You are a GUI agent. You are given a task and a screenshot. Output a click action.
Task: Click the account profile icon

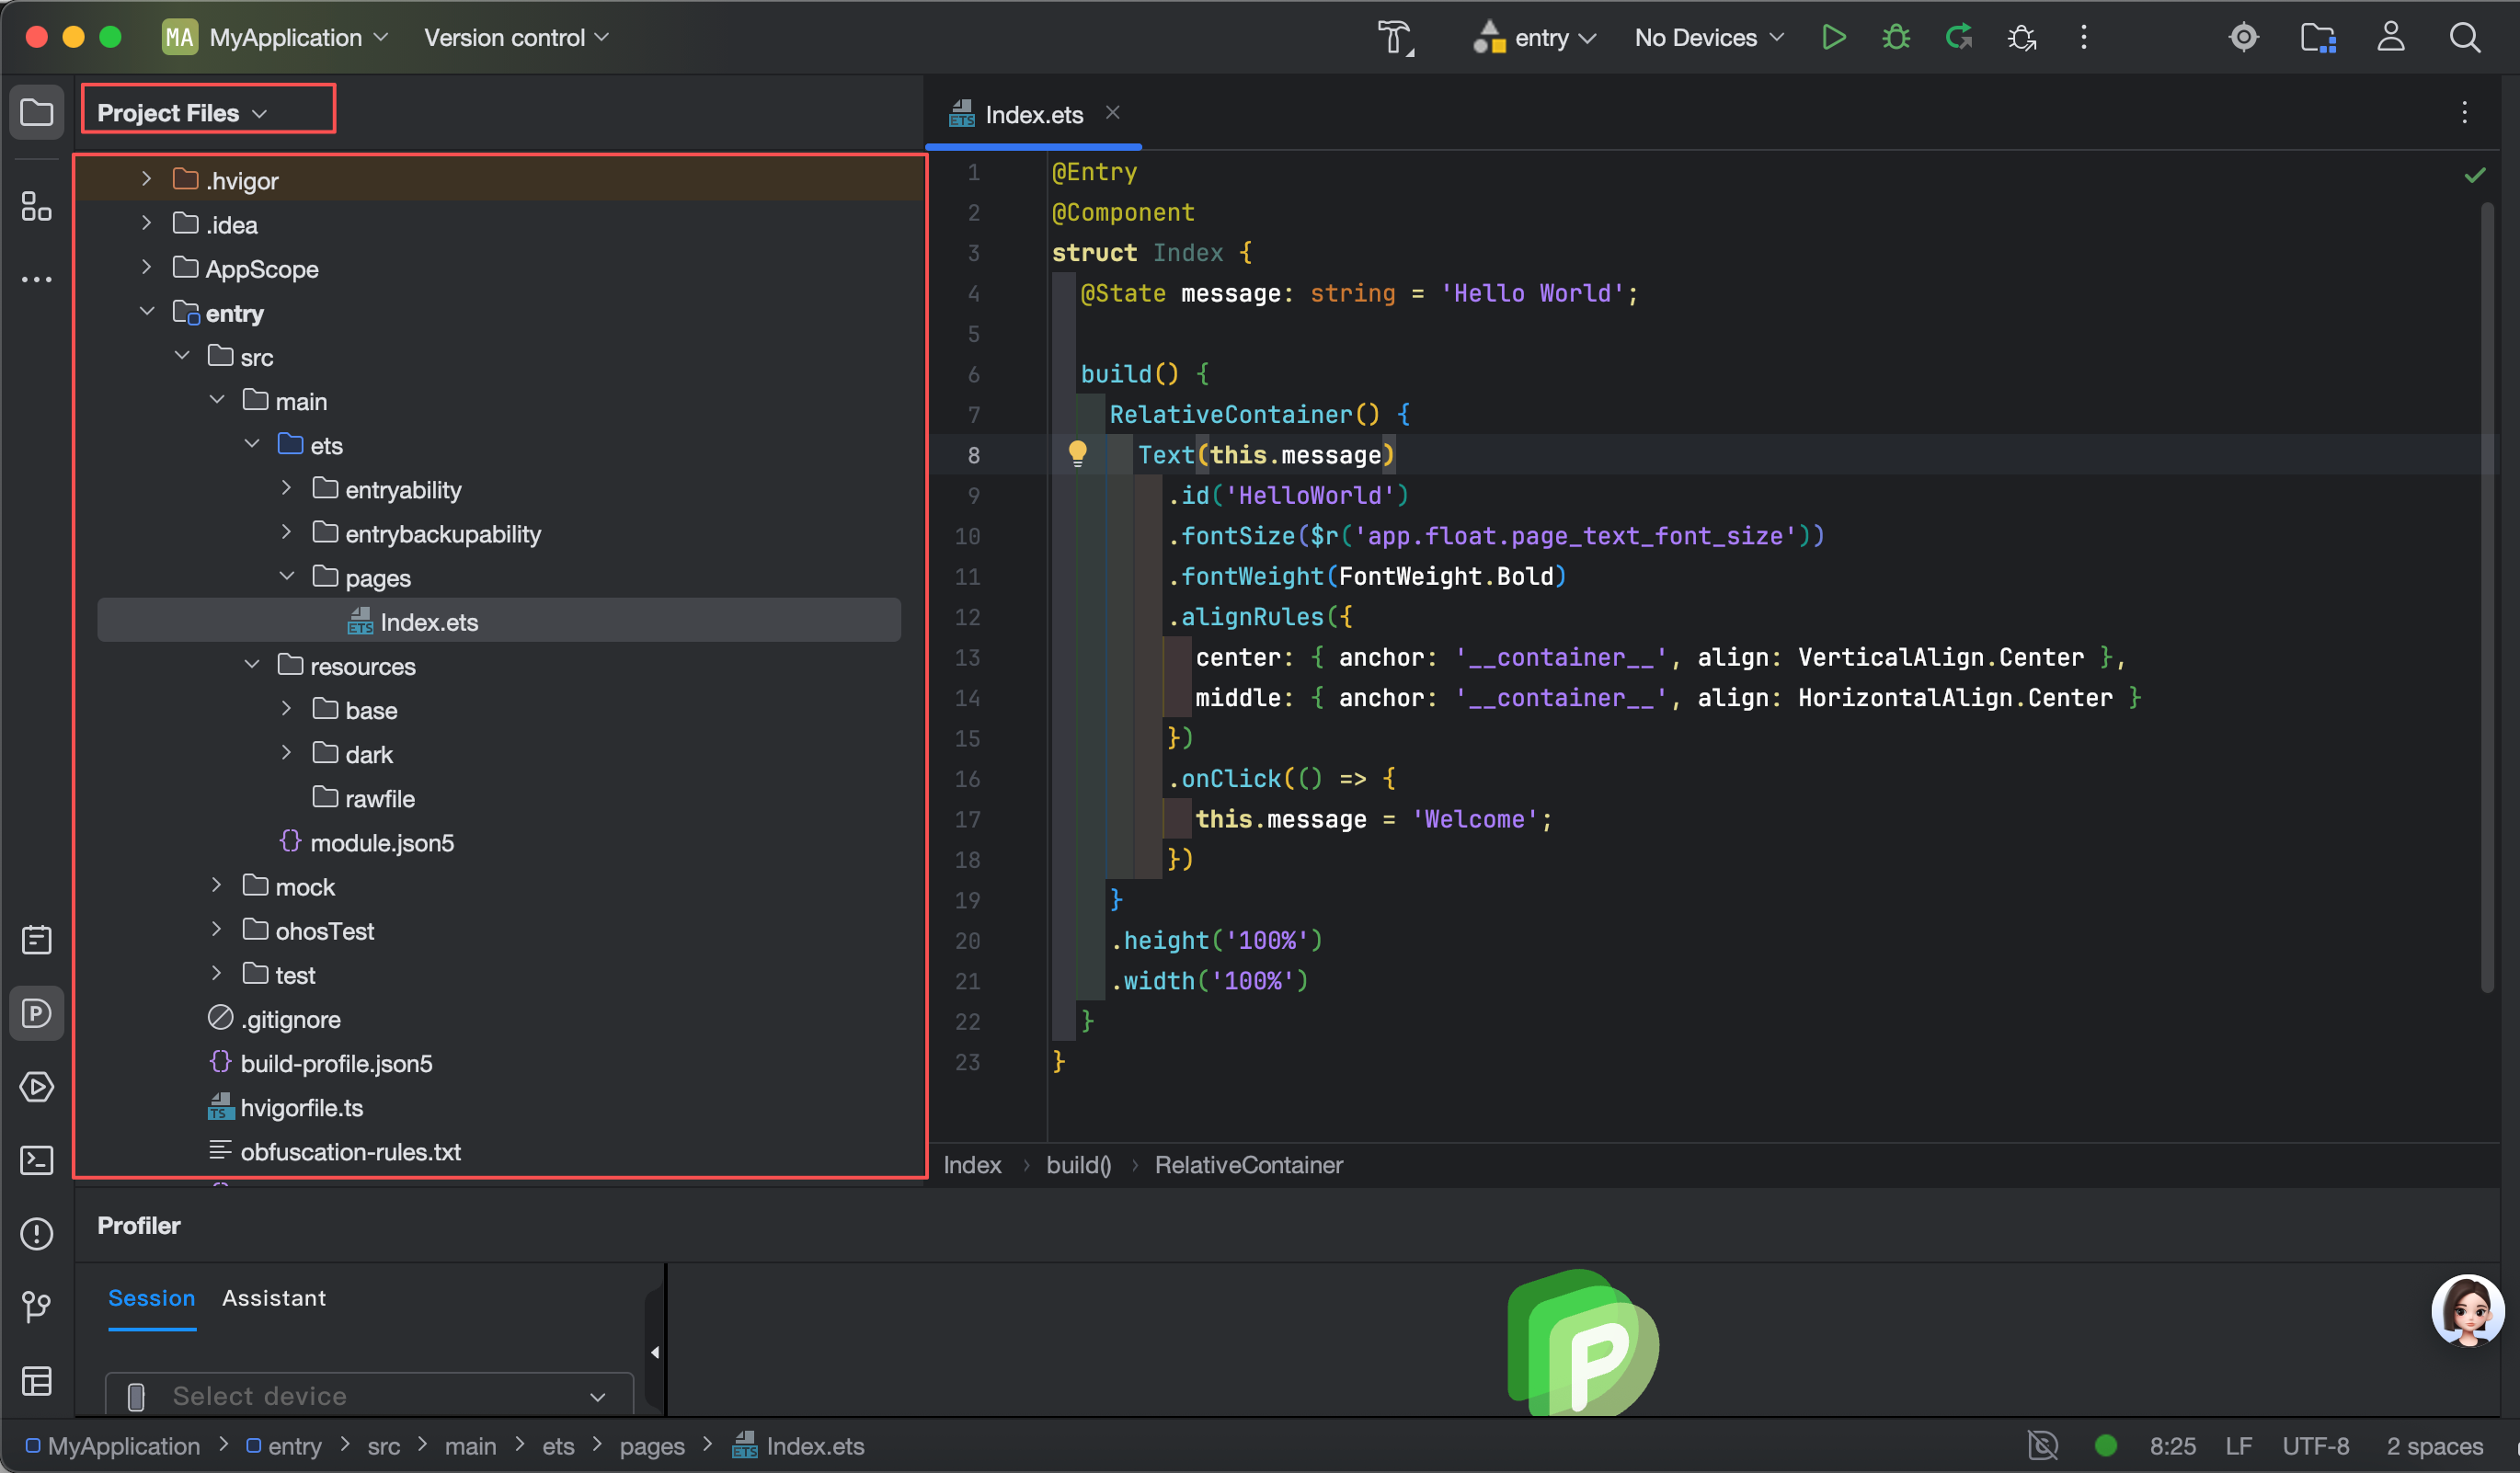(2390, 38)
